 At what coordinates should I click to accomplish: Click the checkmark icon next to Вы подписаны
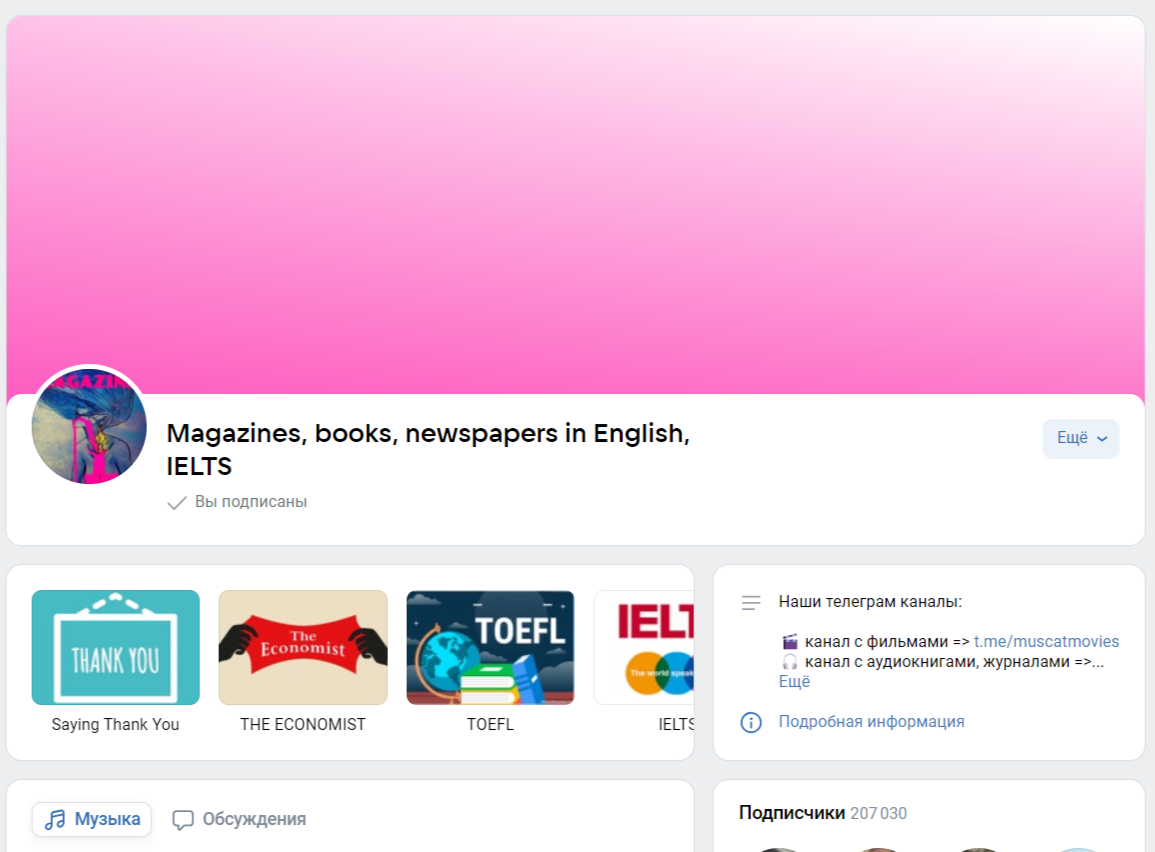pyautogui.click(x=175, y=501)
